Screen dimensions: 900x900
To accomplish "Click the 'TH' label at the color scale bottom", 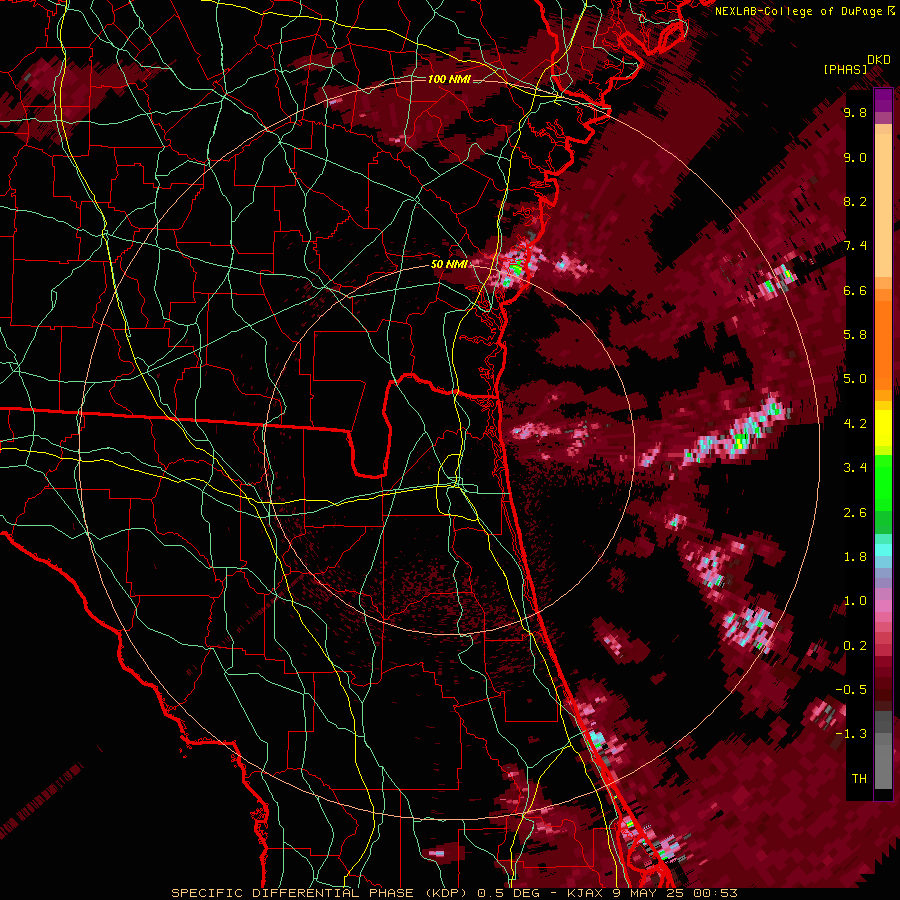I will (859, 779).
